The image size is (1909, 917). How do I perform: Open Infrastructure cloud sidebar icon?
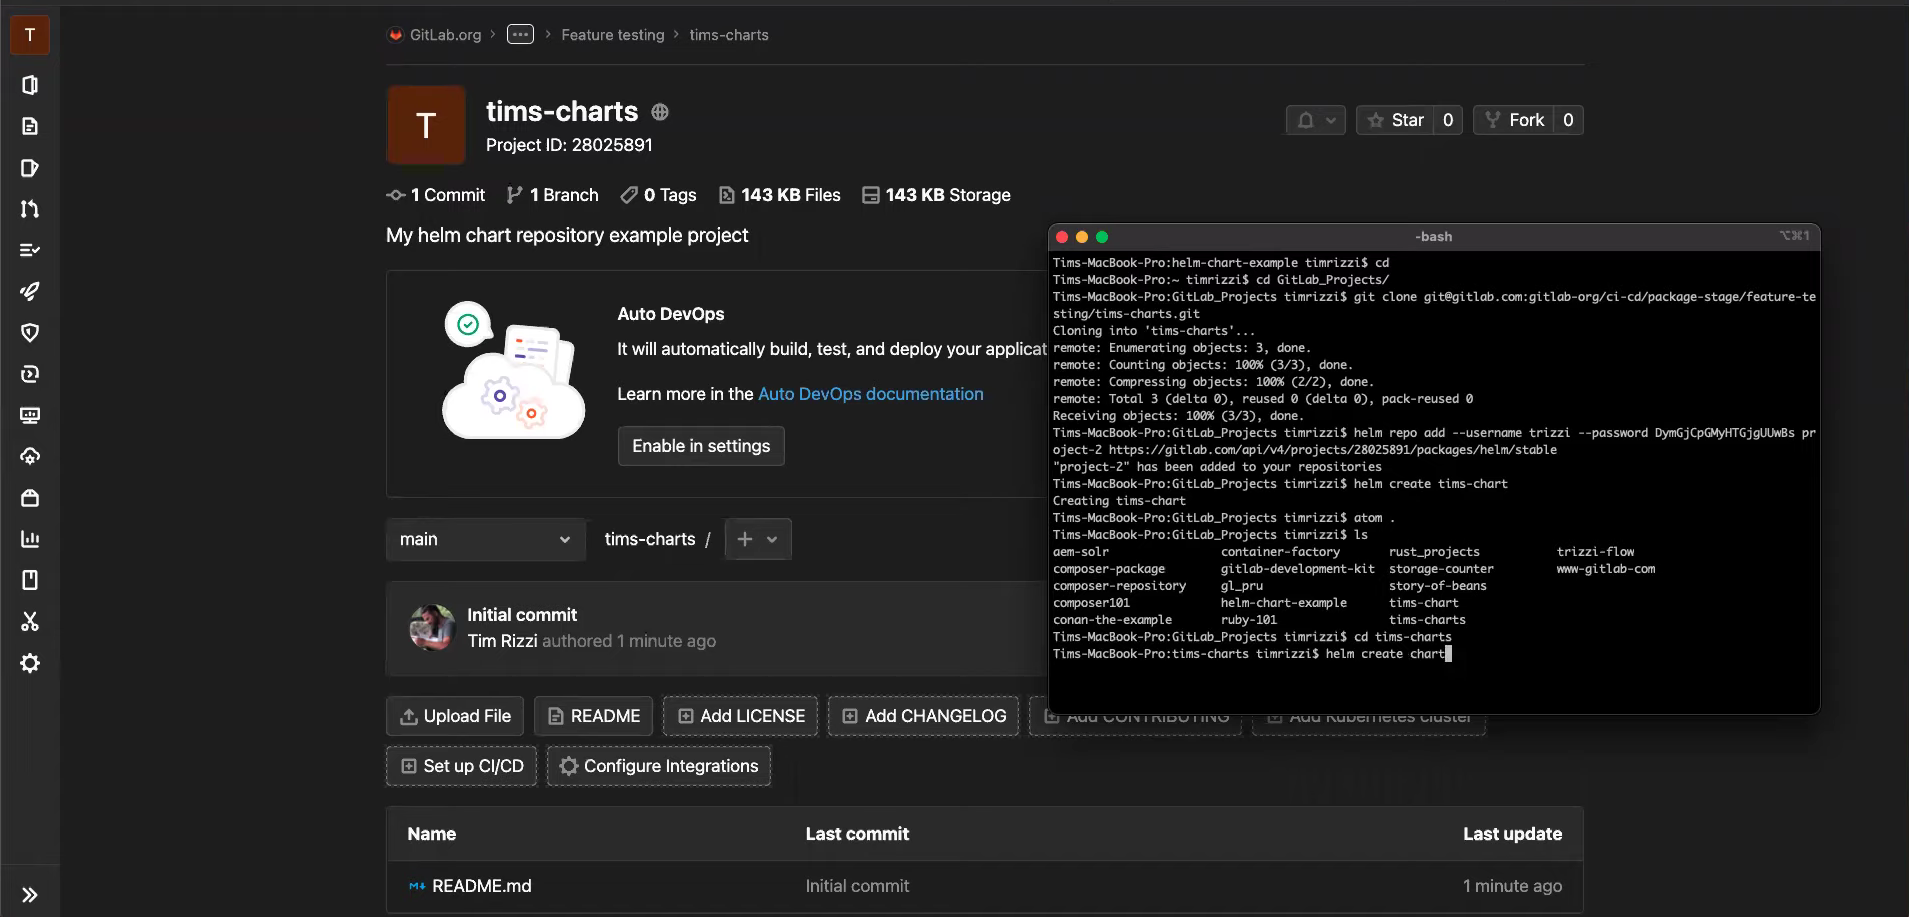point(30,456)
